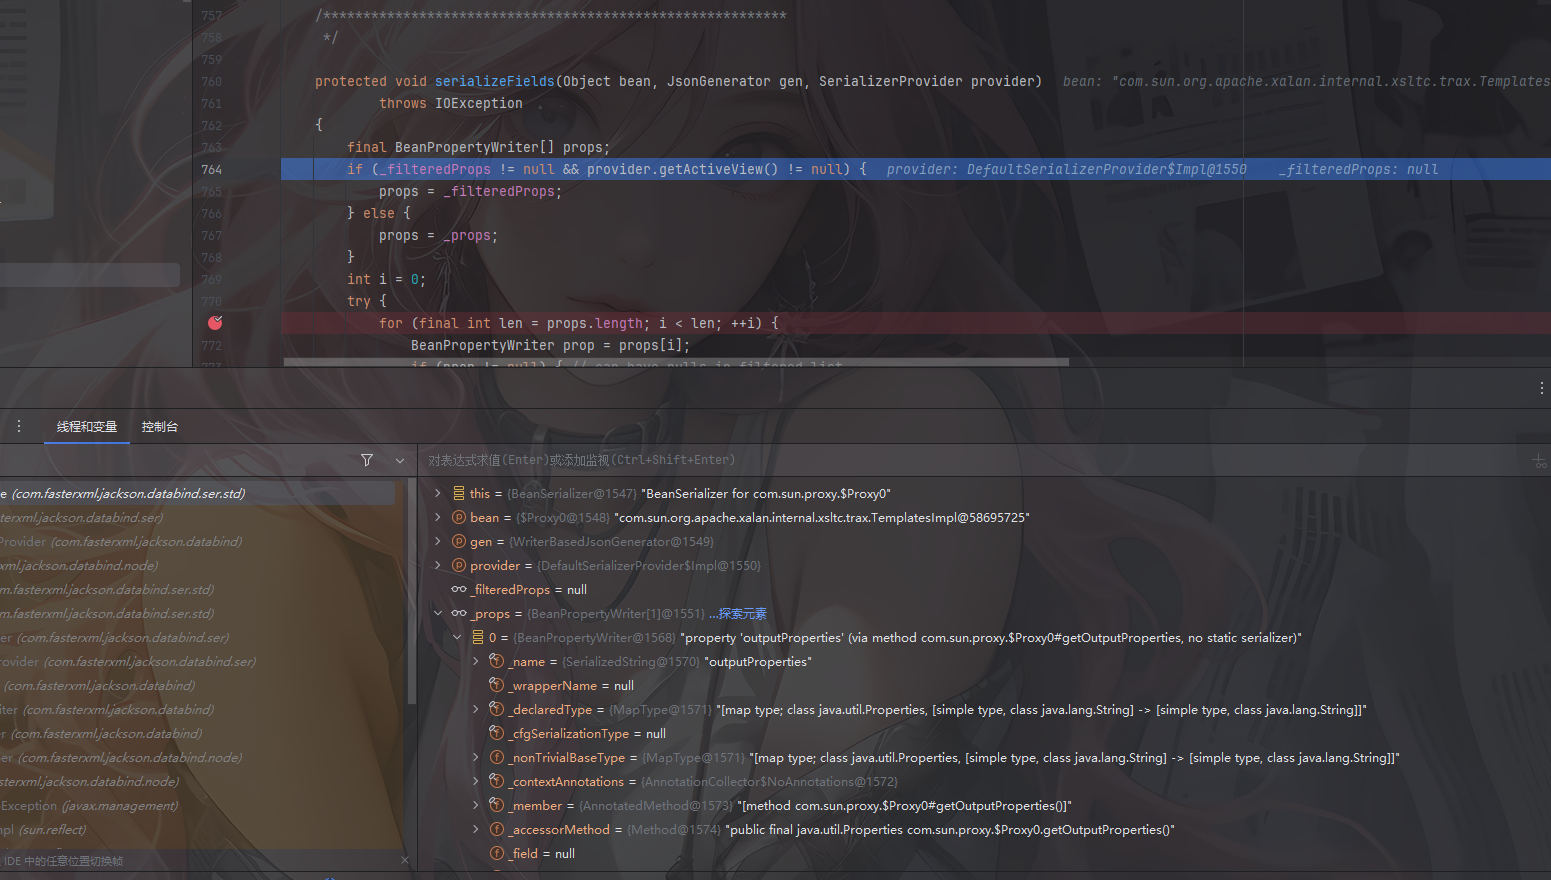Click the parameter icon beside 'provider' variable
This screenshot has width=1551, height=880.
click(x=459, y=565)
